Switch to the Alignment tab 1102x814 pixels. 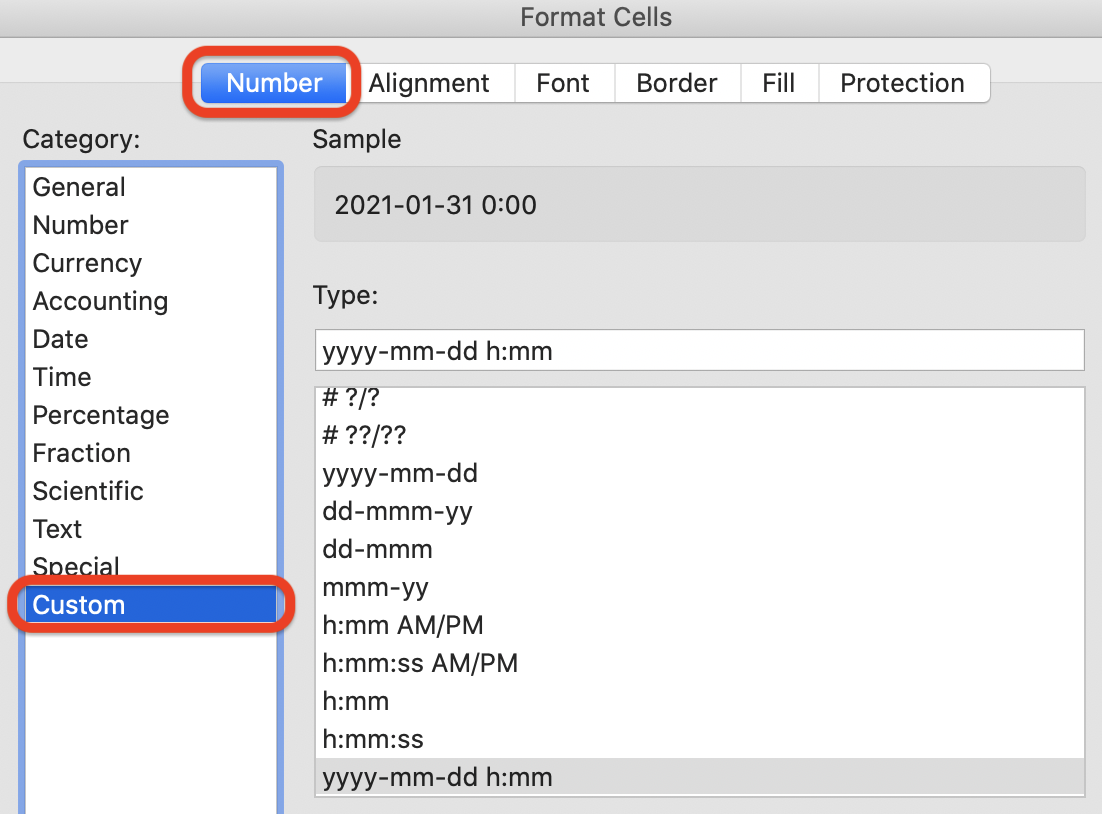click(429, 83)
